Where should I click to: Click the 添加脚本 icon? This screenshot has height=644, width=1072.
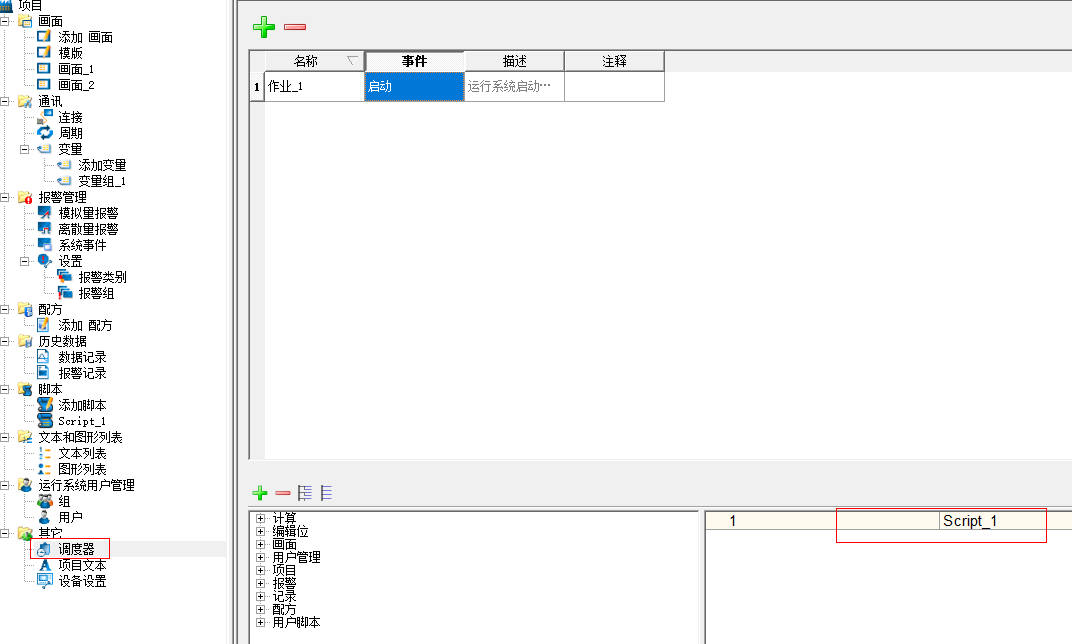[45, 405]
